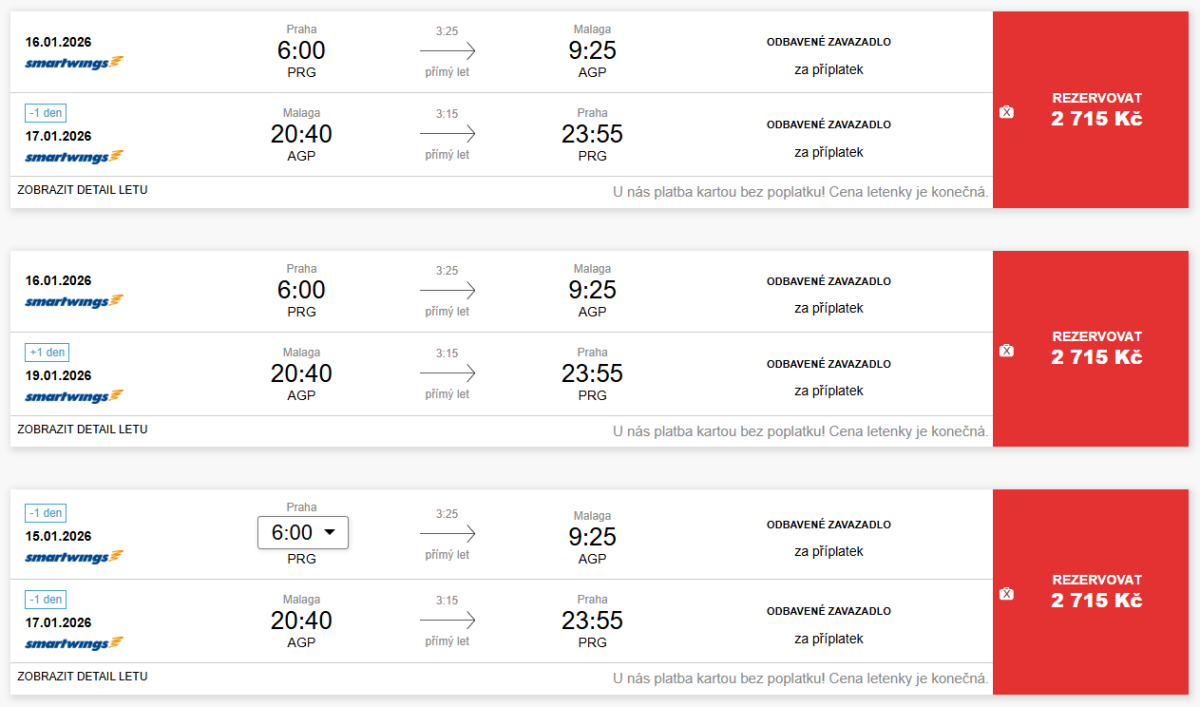Select the "-1 den" badge above 15.01.2026
Viewport: 1200px width, 707px height.
(47, 513)
